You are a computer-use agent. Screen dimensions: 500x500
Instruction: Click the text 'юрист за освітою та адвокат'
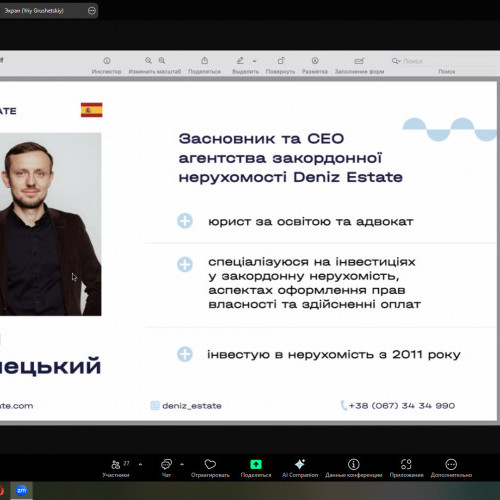311,222
